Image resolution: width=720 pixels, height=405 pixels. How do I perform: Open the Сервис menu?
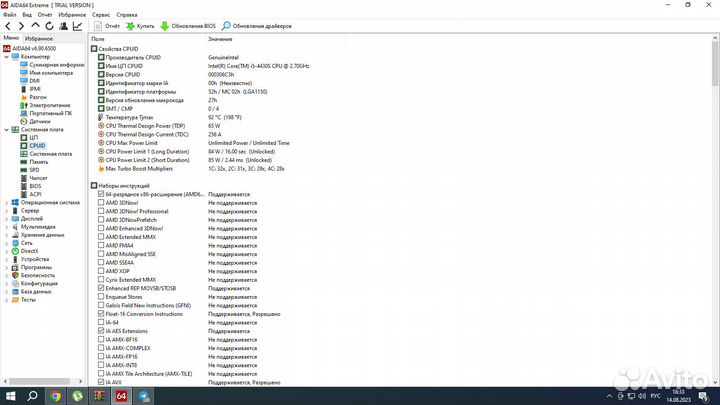pyautogui.click(x=101, y=15)
